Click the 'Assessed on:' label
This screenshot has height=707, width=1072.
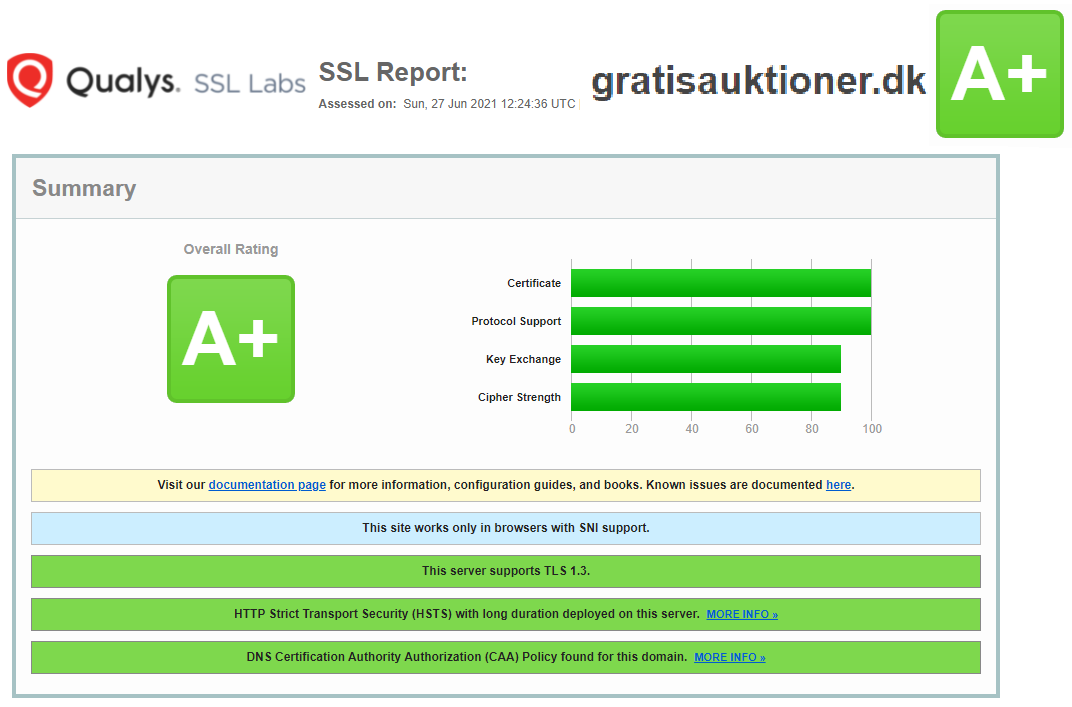click(x=358, y=104)
